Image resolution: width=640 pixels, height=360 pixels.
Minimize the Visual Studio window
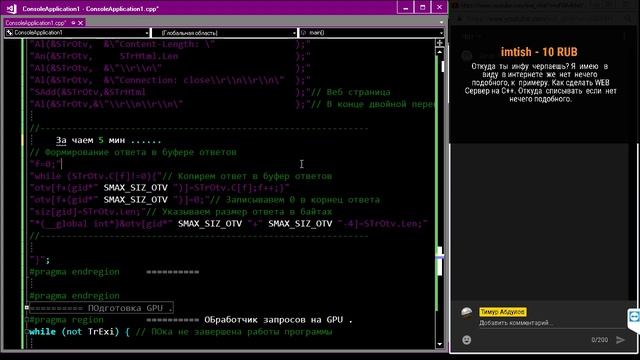[x=405, y=8]
